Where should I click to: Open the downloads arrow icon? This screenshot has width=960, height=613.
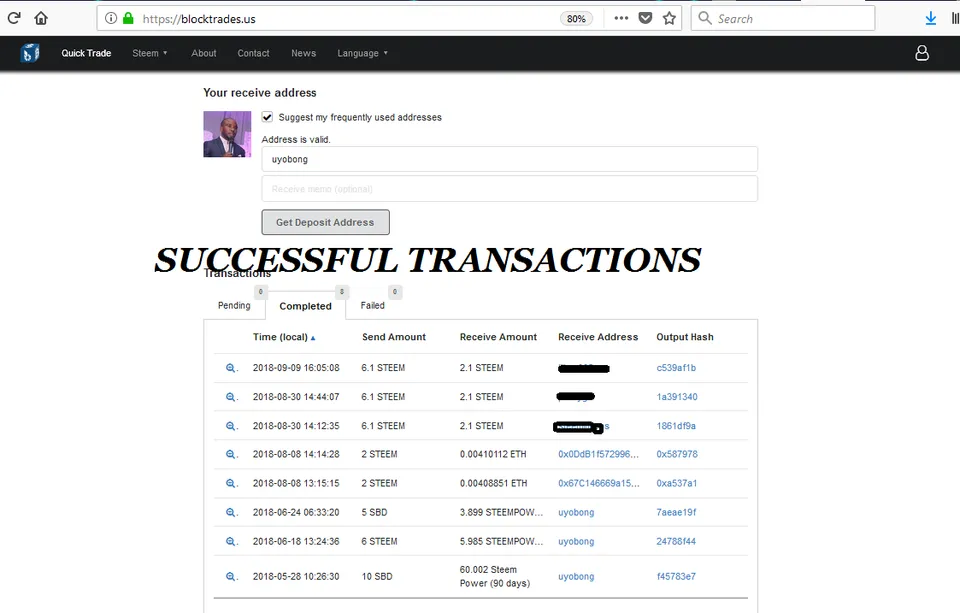point(931,18)
